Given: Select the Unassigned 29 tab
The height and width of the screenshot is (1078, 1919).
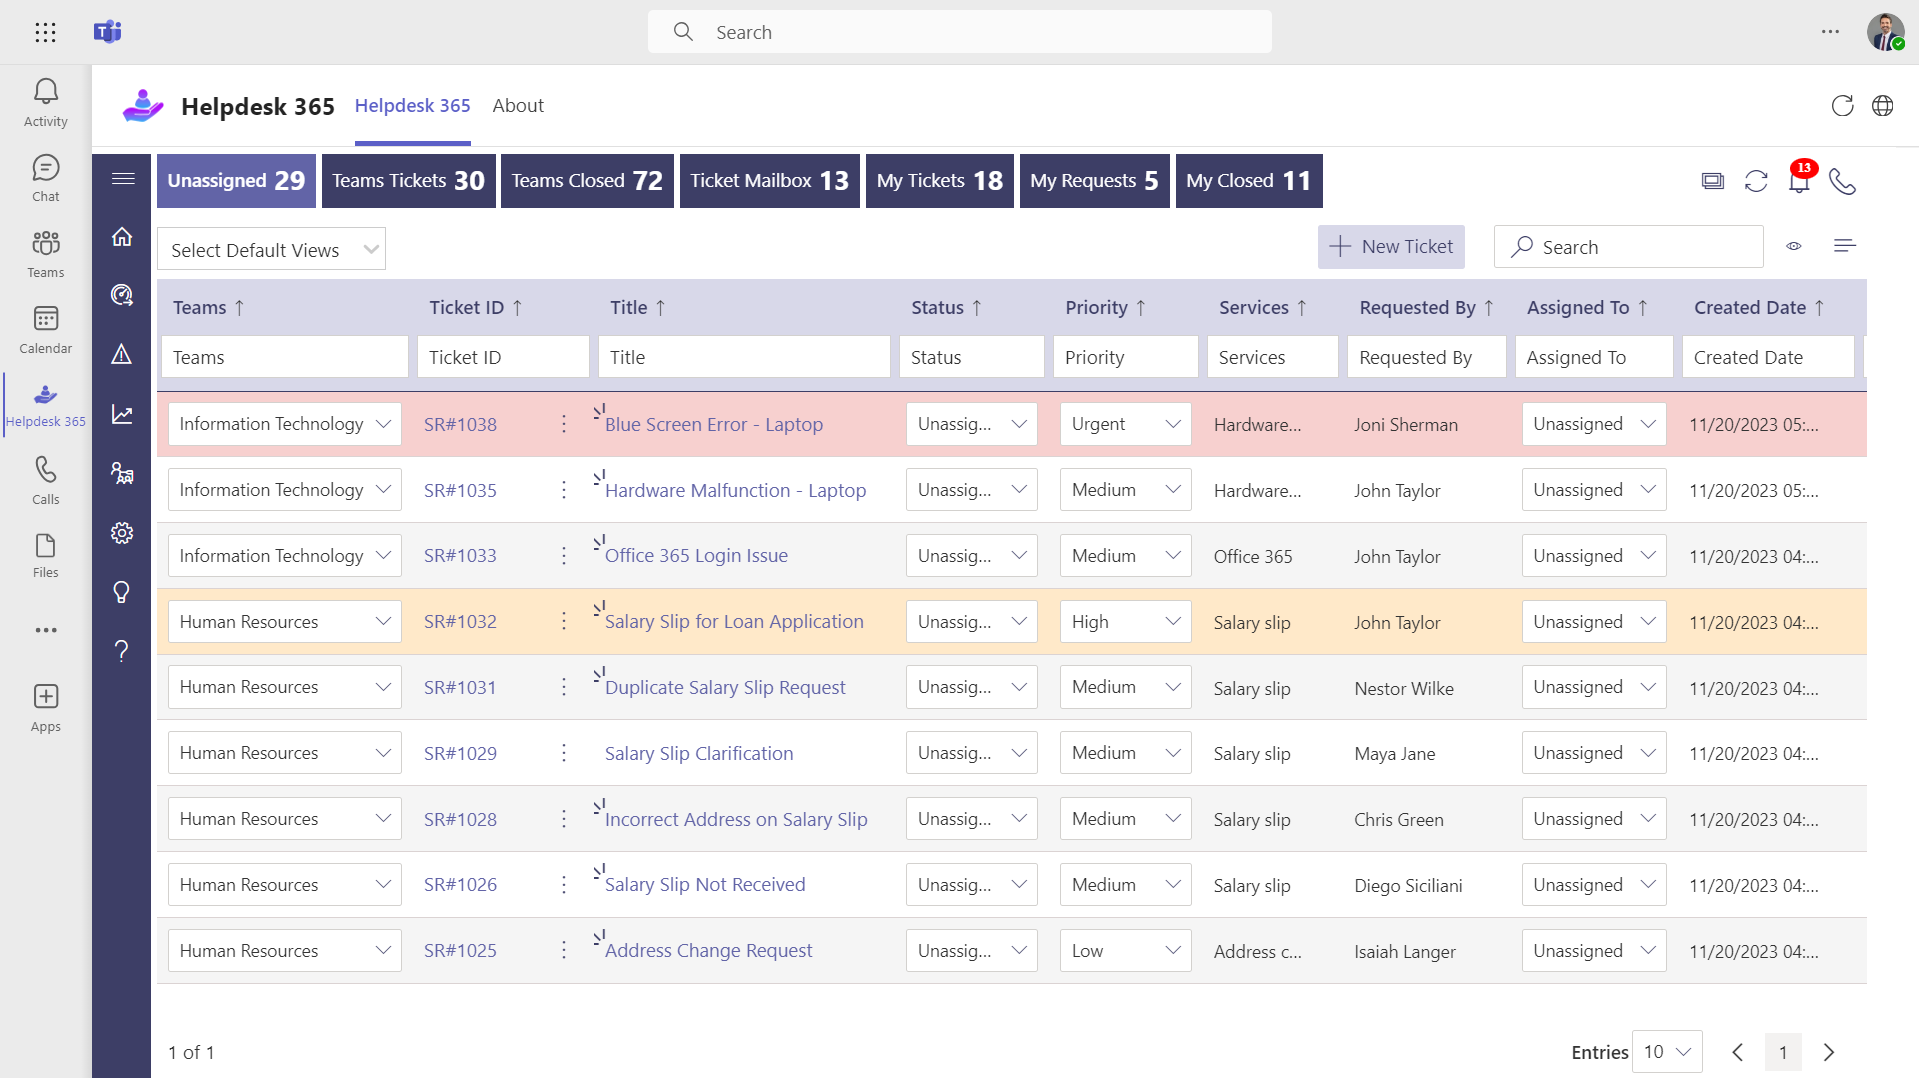Looking at the screenshot, I should tap(236, 181).
